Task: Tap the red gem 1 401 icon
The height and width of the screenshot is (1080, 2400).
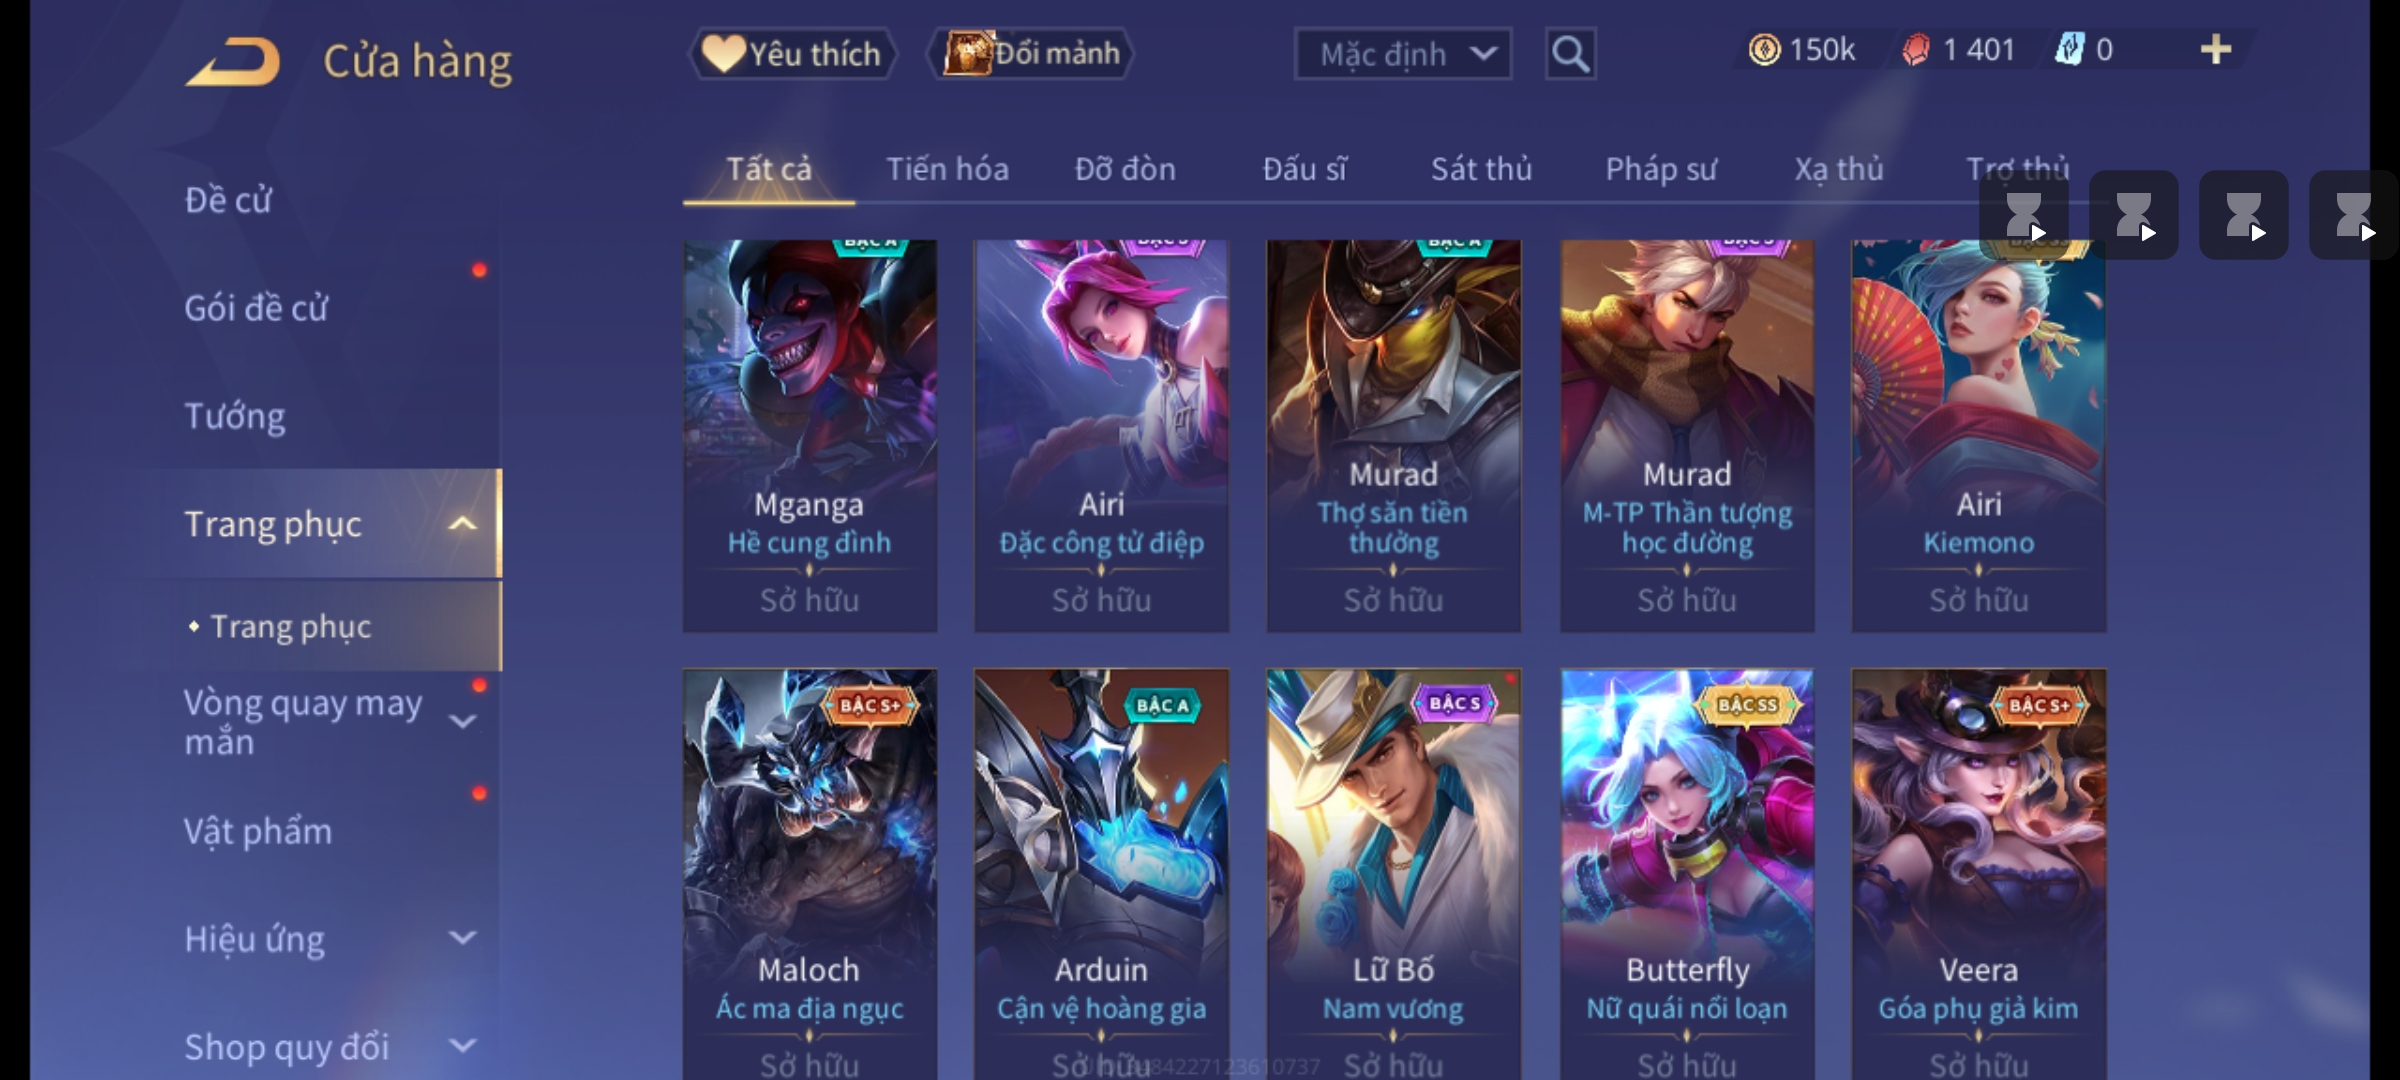Action: click(1916, 50)
